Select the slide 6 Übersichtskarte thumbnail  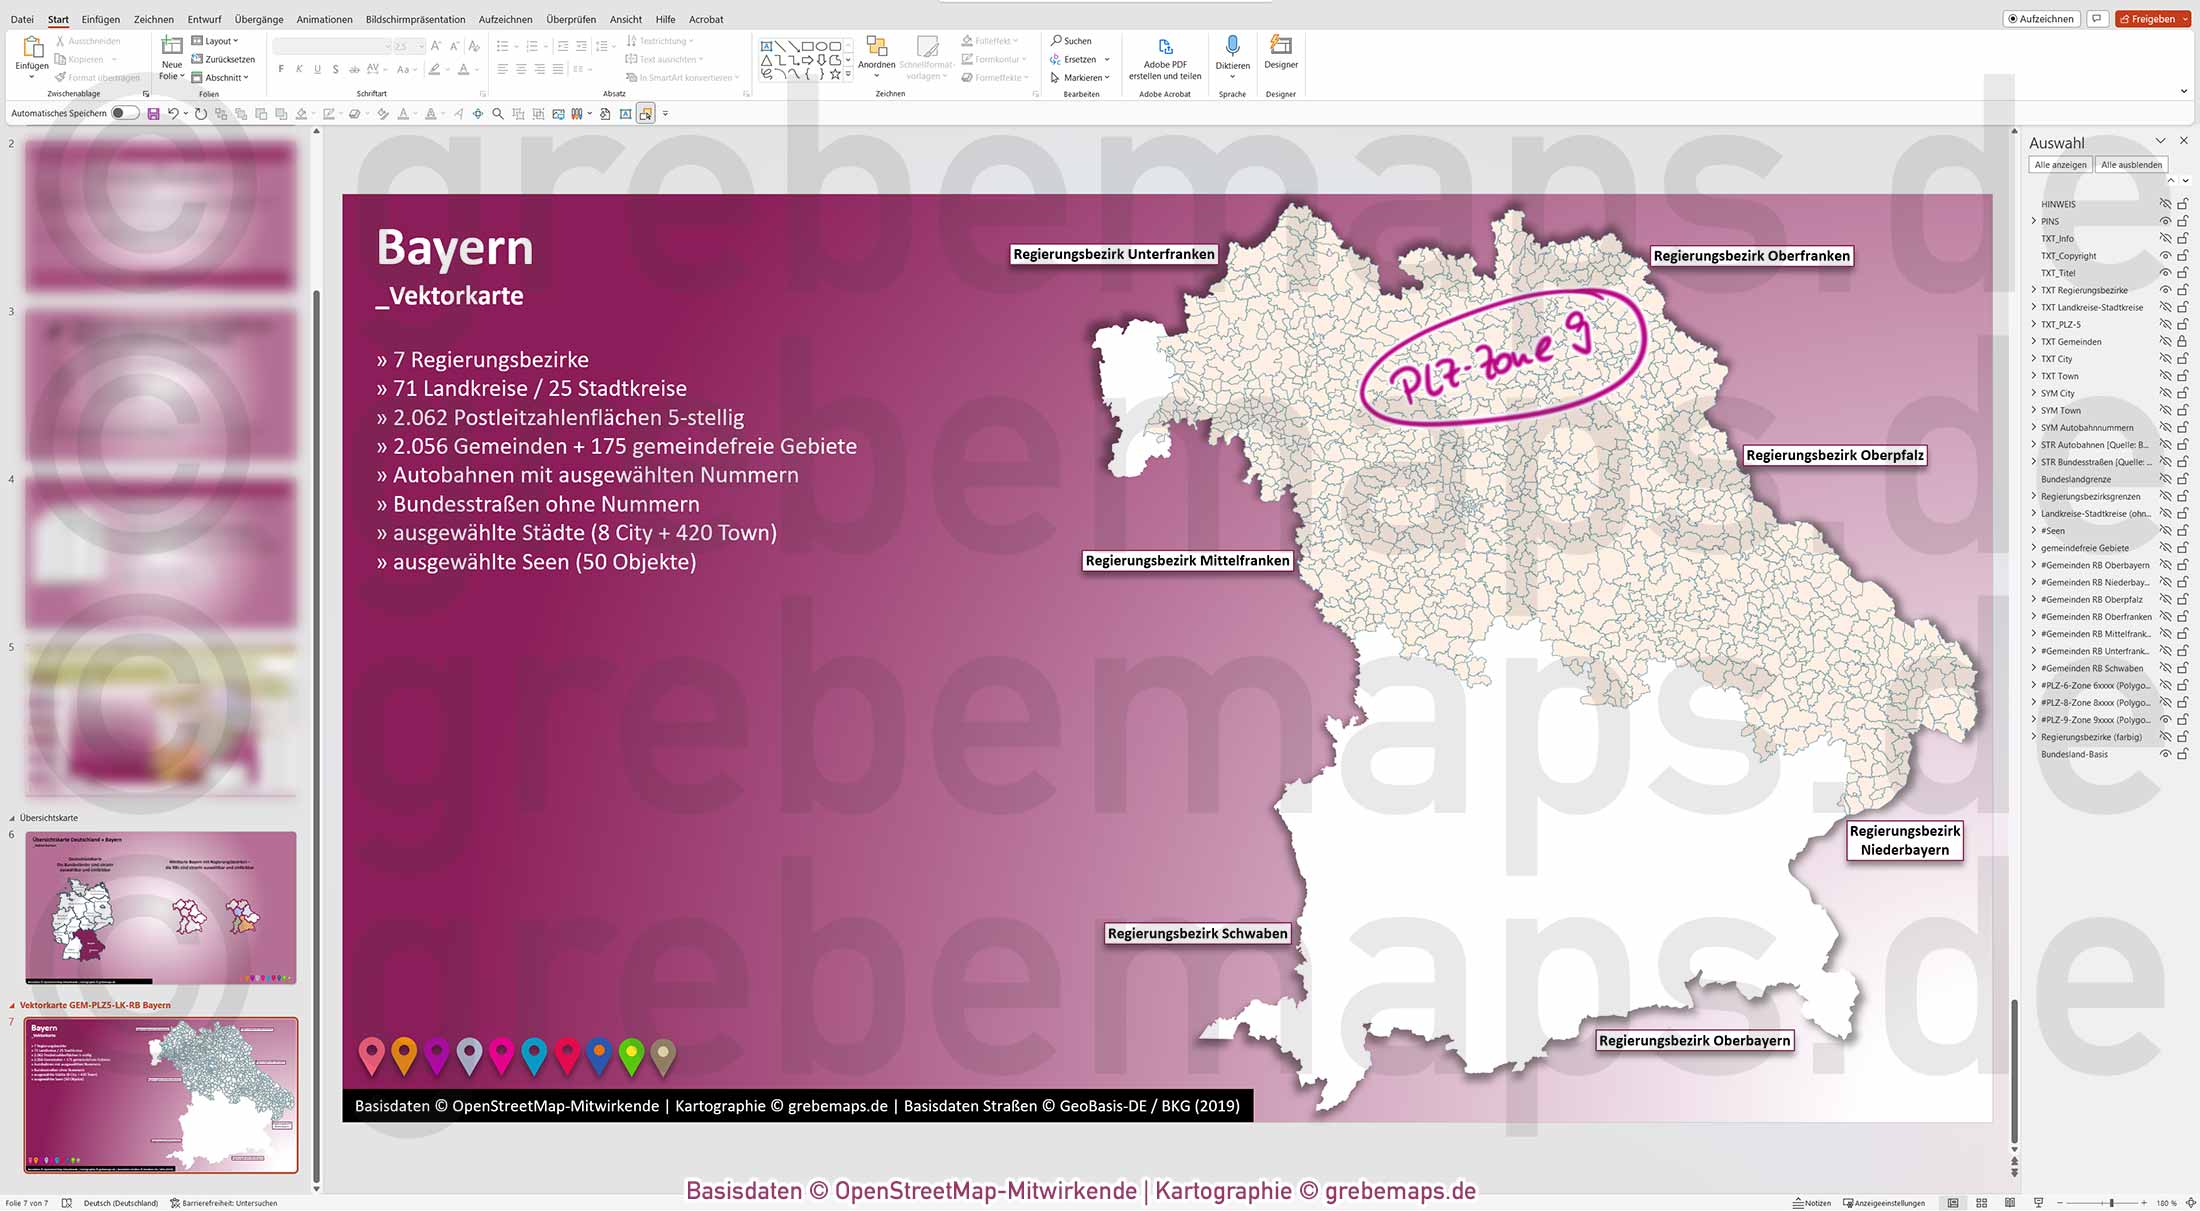click(x=160, y=907)
